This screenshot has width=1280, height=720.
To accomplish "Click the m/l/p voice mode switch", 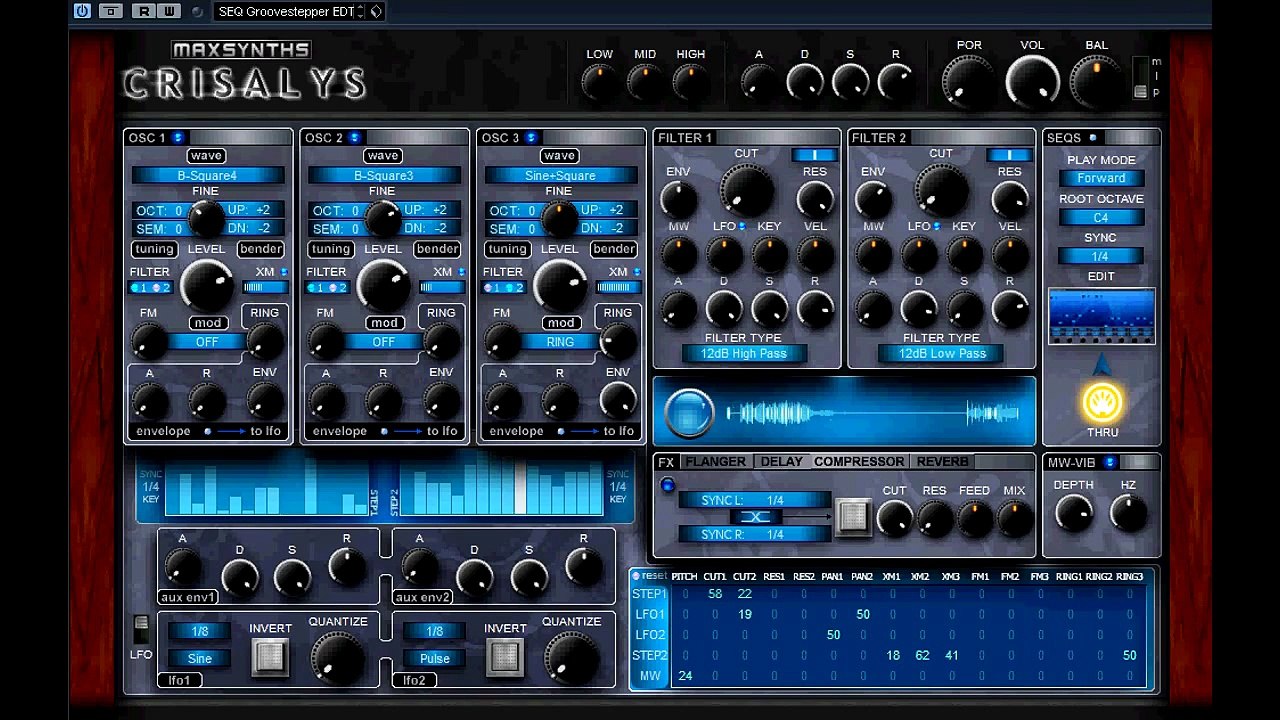I will [x=1140, y=78].
